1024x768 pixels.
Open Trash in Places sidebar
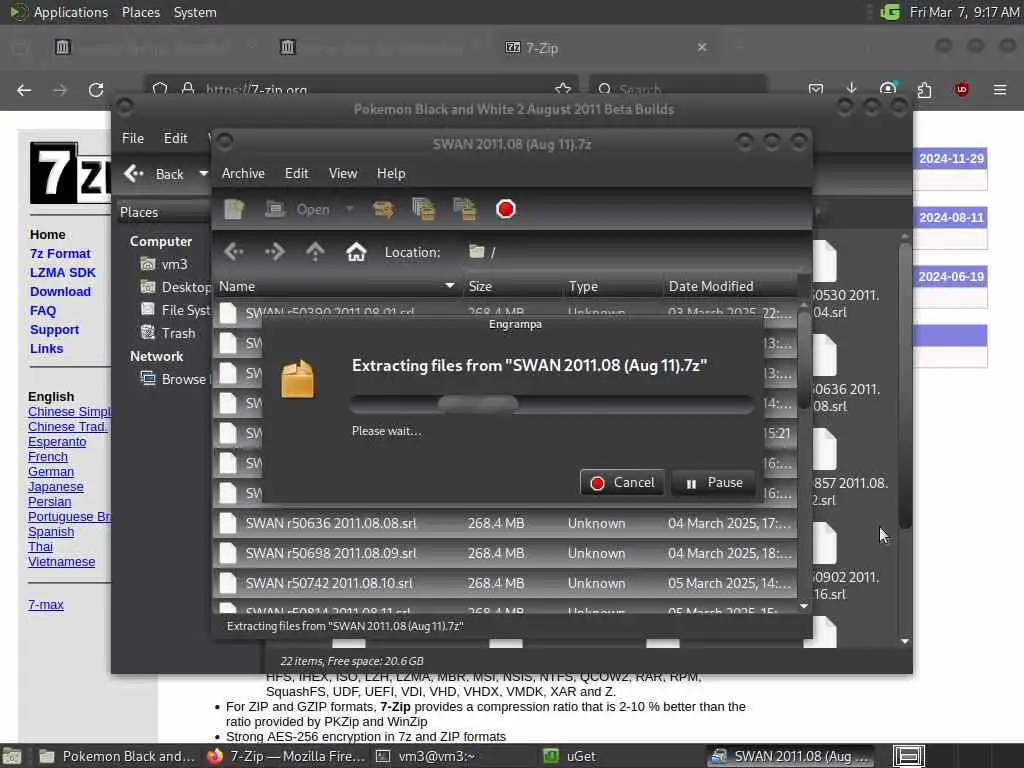168,333
